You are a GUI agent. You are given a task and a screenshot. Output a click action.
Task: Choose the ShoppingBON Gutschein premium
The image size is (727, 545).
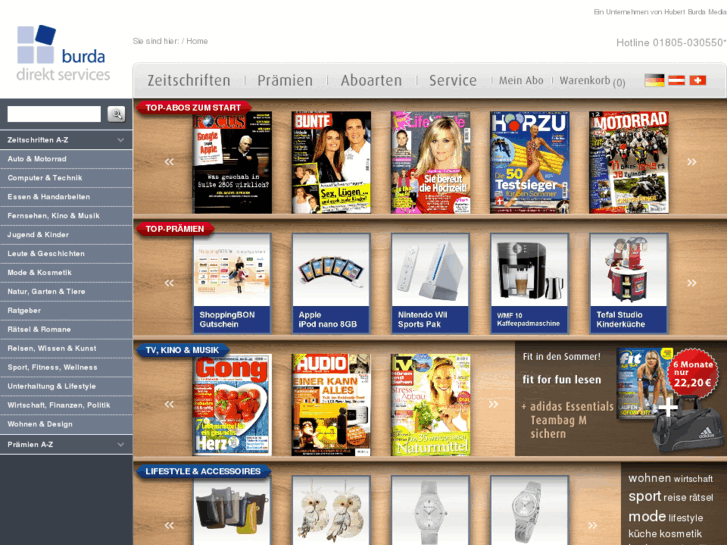click(232, 283)
